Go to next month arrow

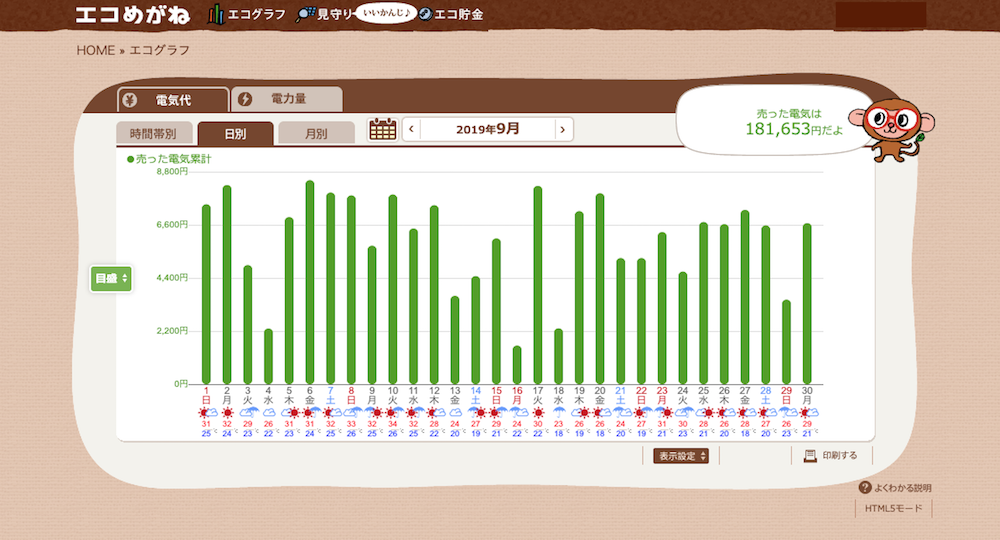click(x=564, y=129)
